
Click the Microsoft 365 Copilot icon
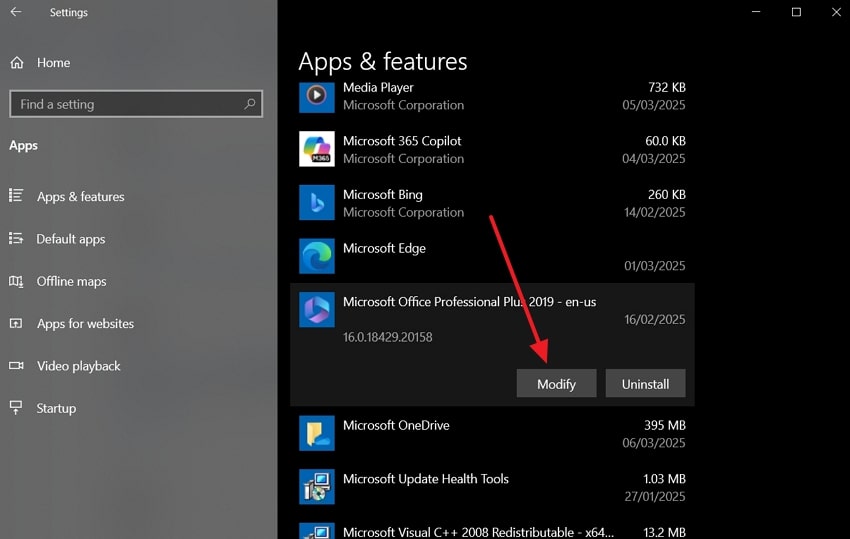[317, 149]
